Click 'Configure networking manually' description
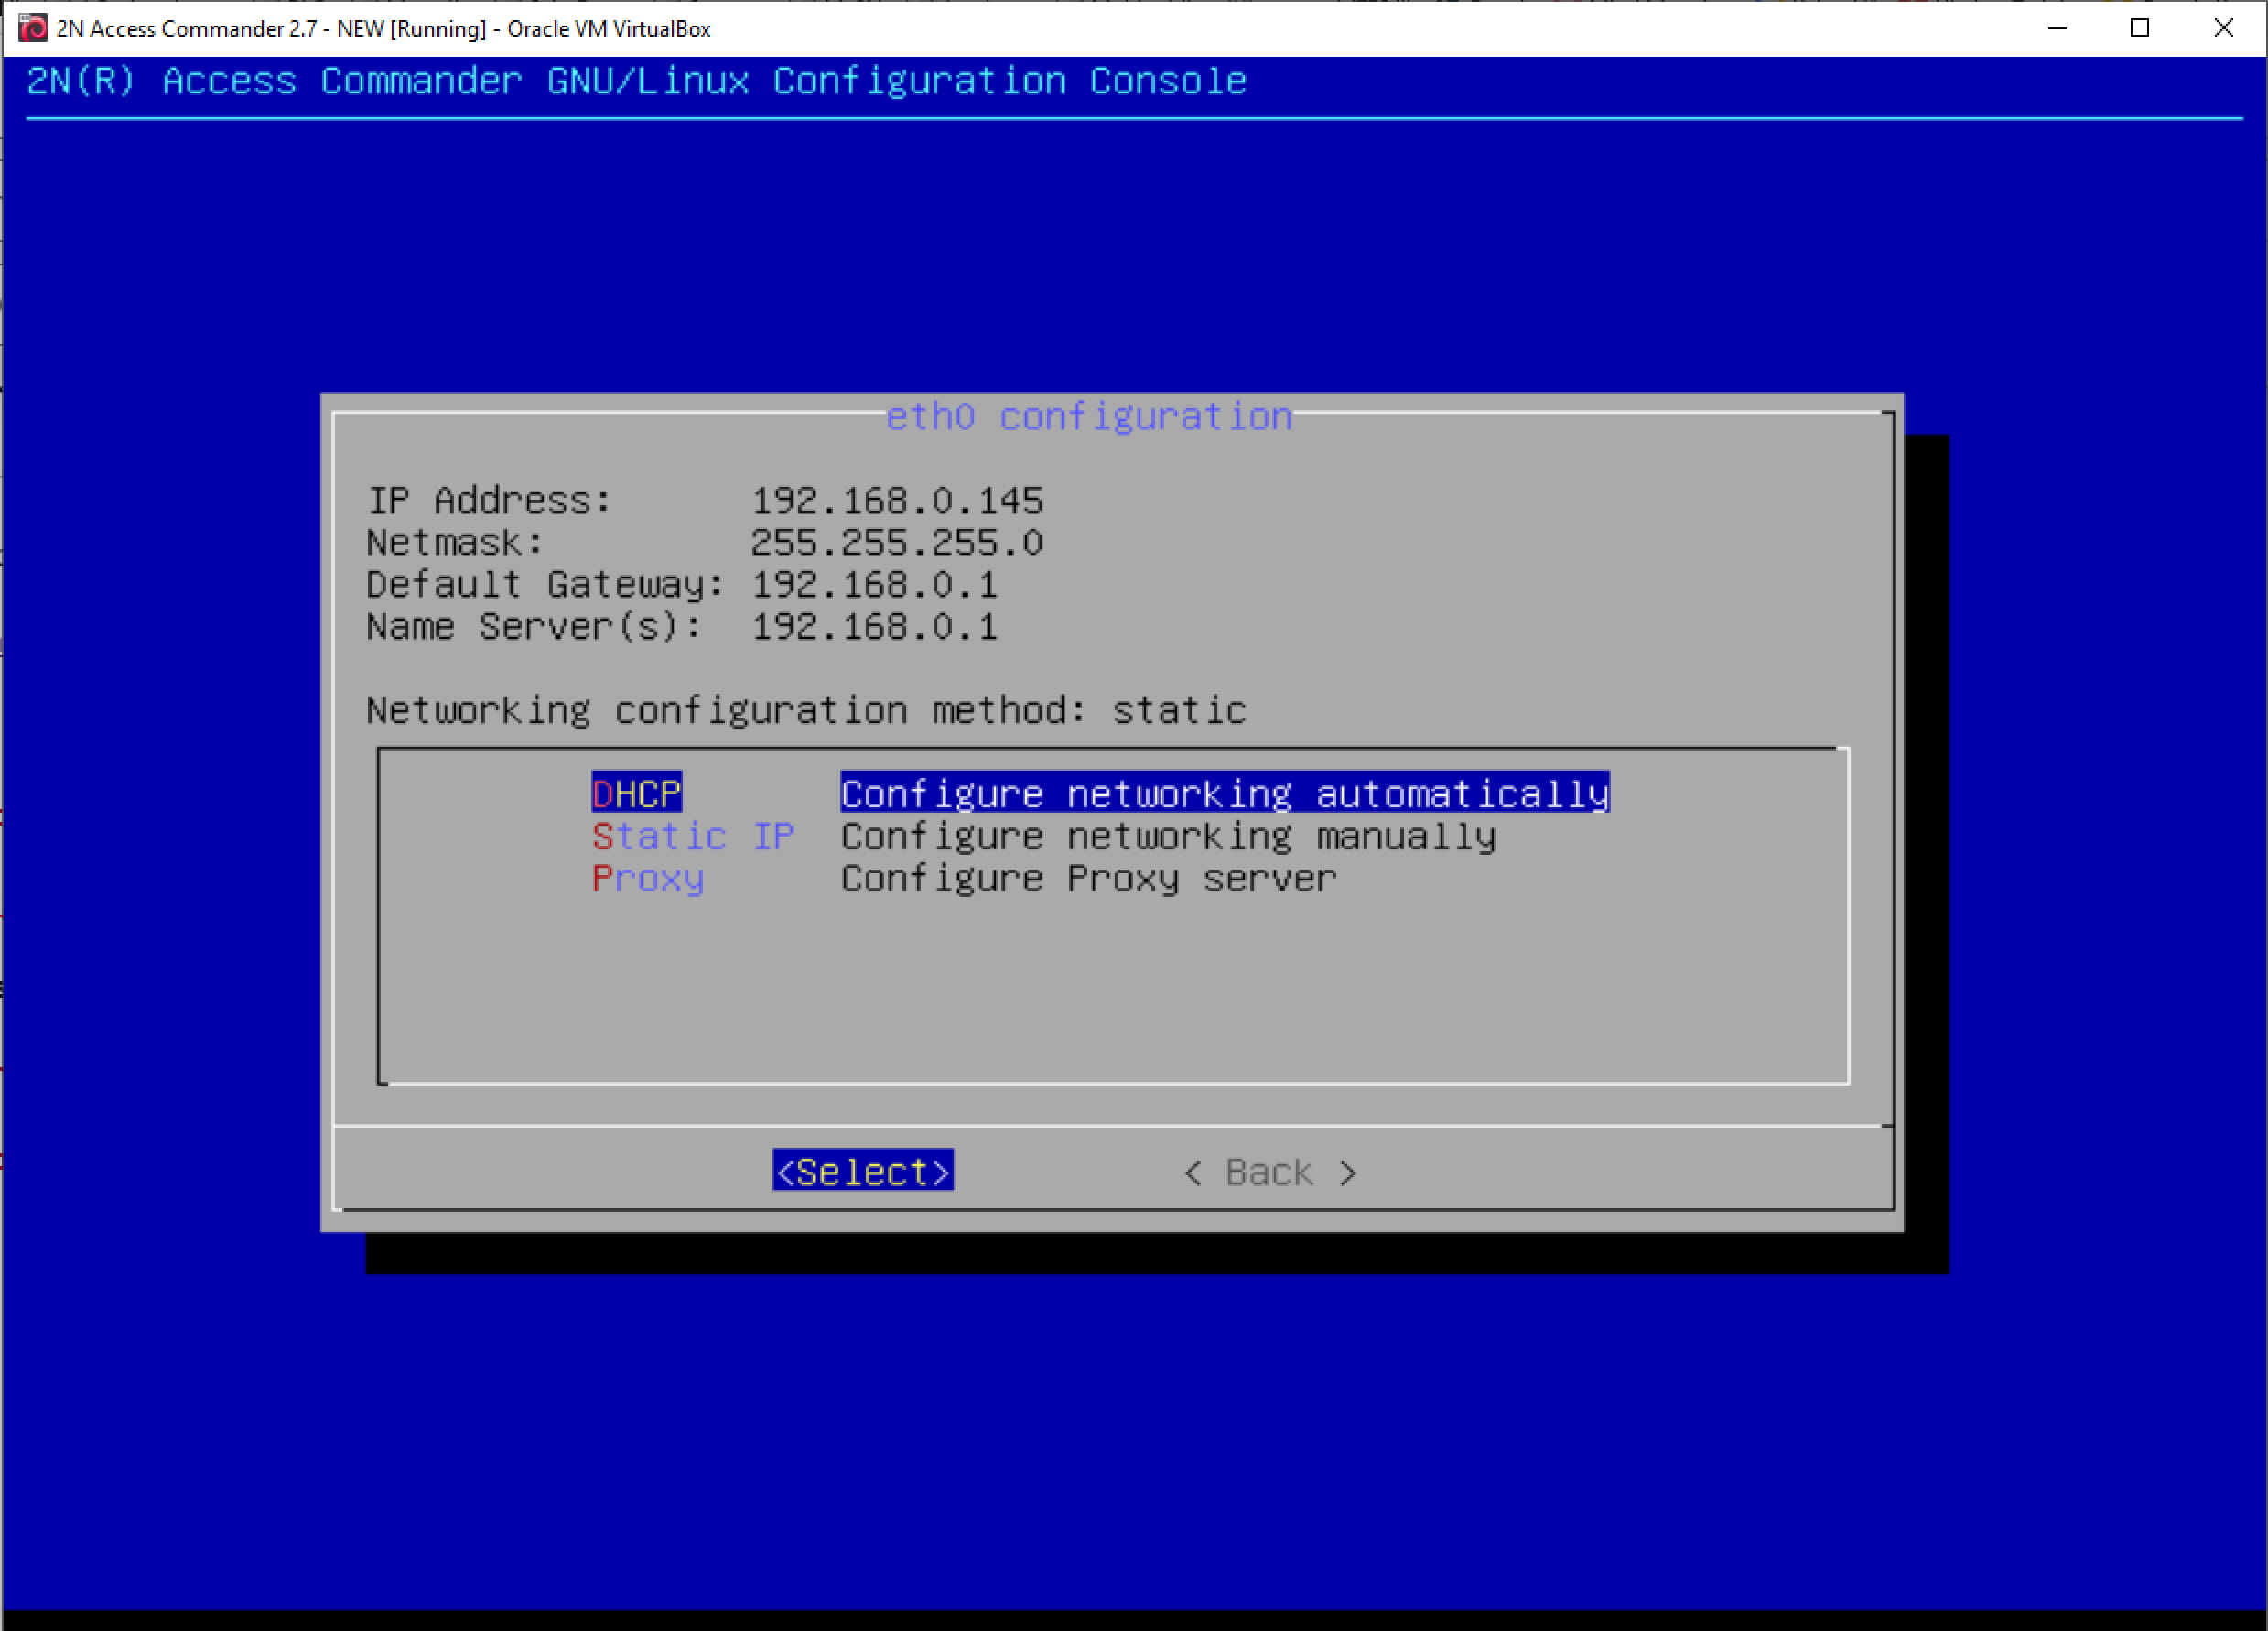Image resolution: width=2268 pixels, height=1631 pixels. (x=1168, y=836)
